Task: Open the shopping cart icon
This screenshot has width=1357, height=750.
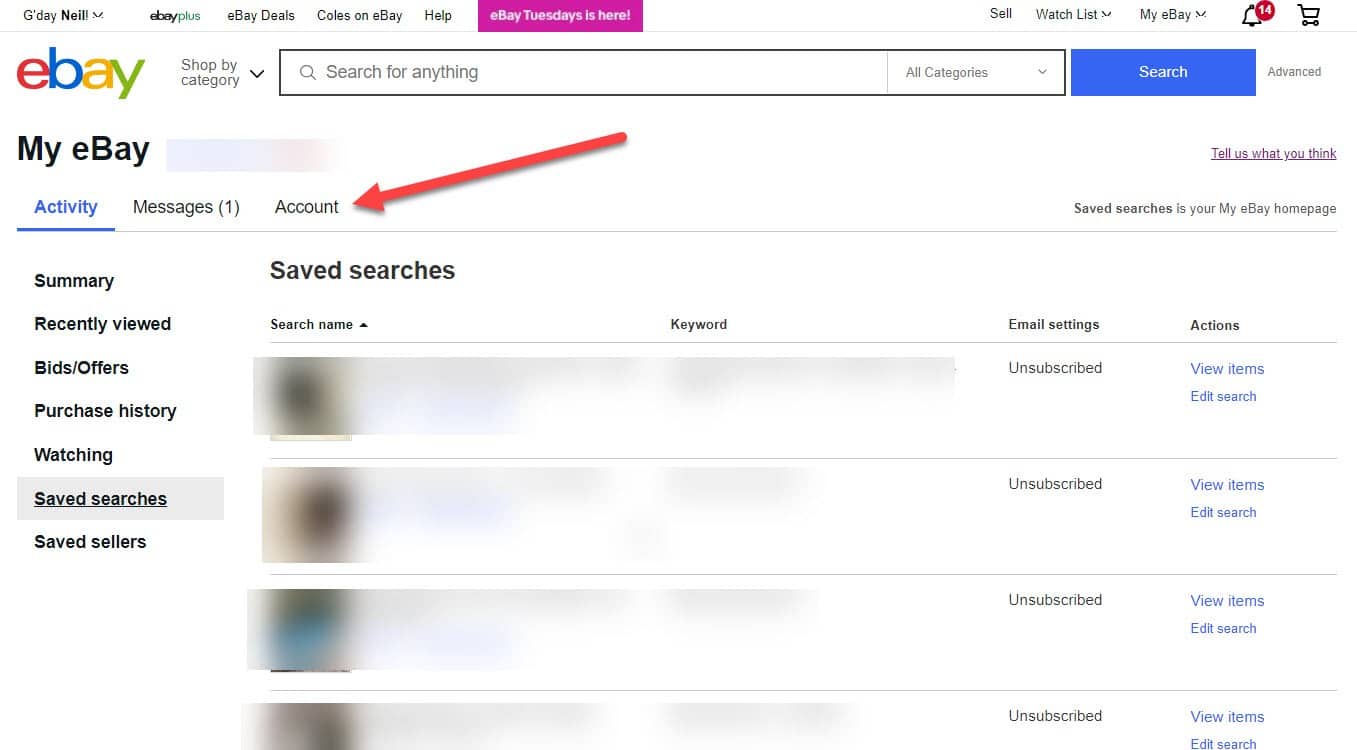Action: pyautogui.click(x=1308, y=14)
